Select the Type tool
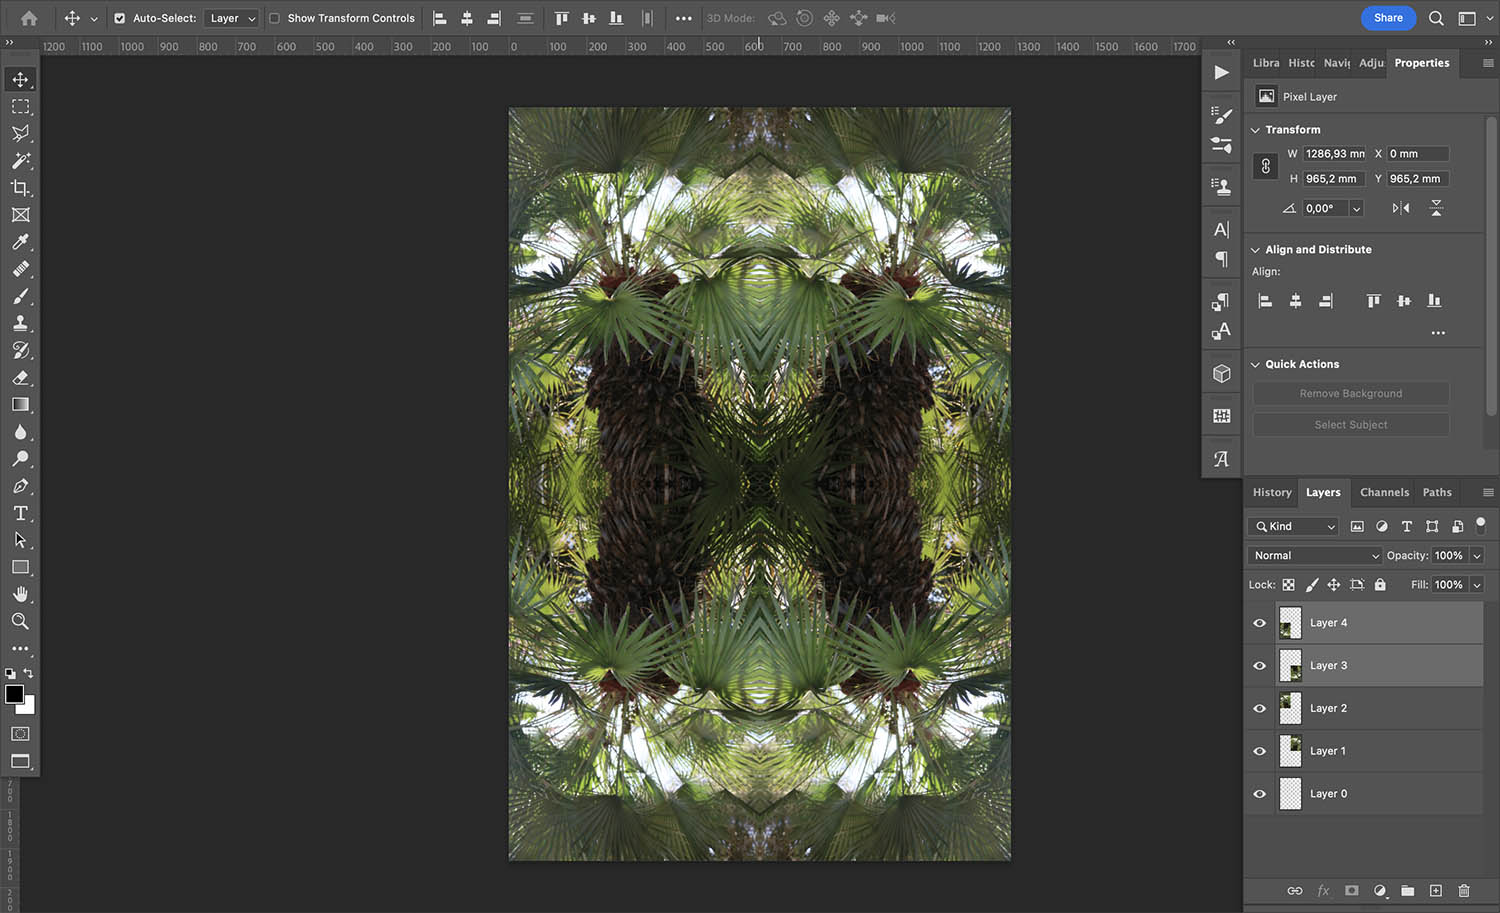The width and height of the screenshot is (1500, 913). 20,513
